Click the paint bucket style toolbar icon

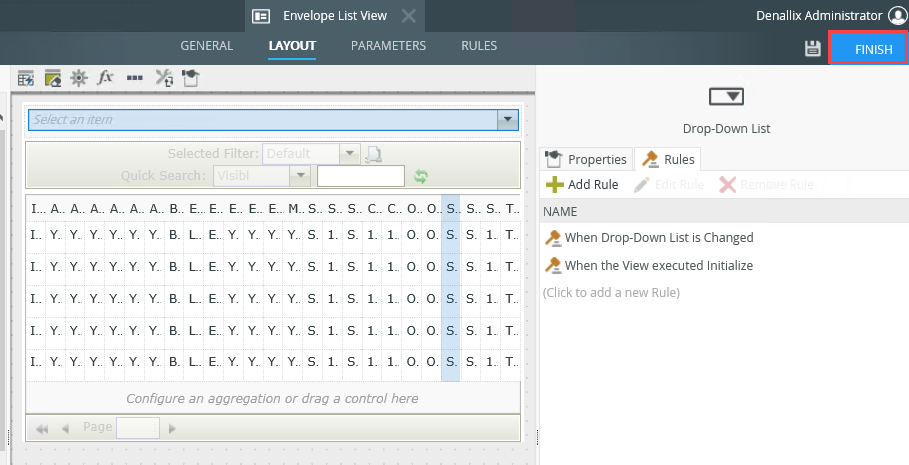(x=191, y=78)
